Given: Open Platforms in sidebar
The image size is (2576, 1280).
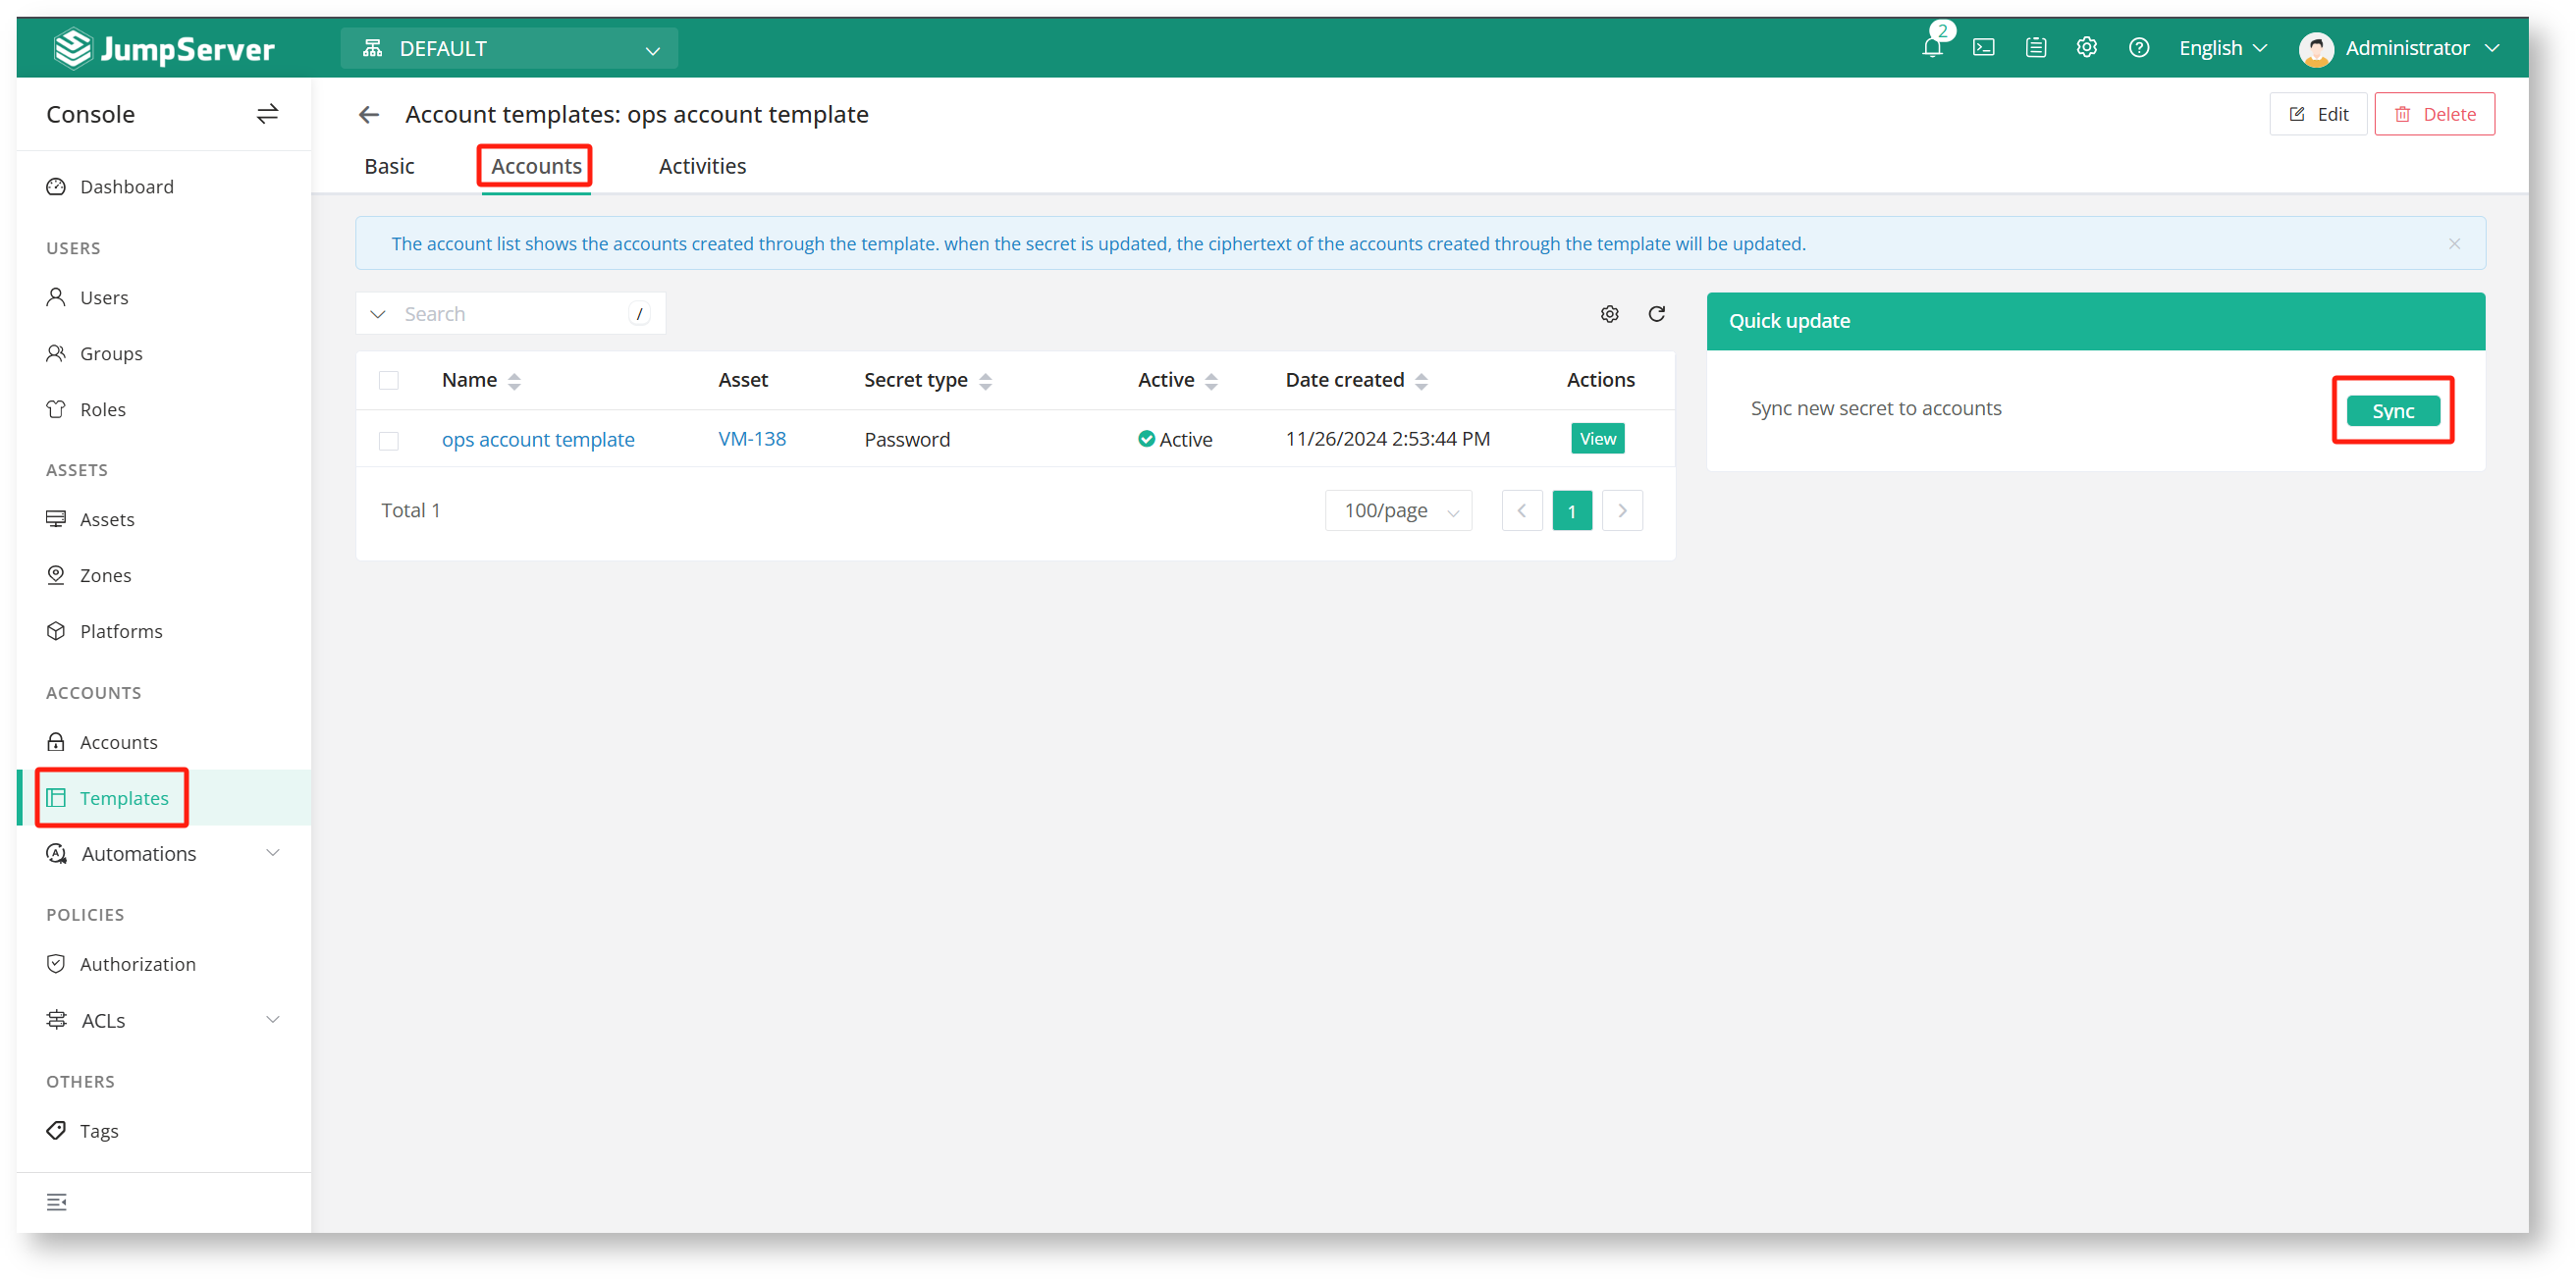Looking at the screenshot, I should 164,632.
